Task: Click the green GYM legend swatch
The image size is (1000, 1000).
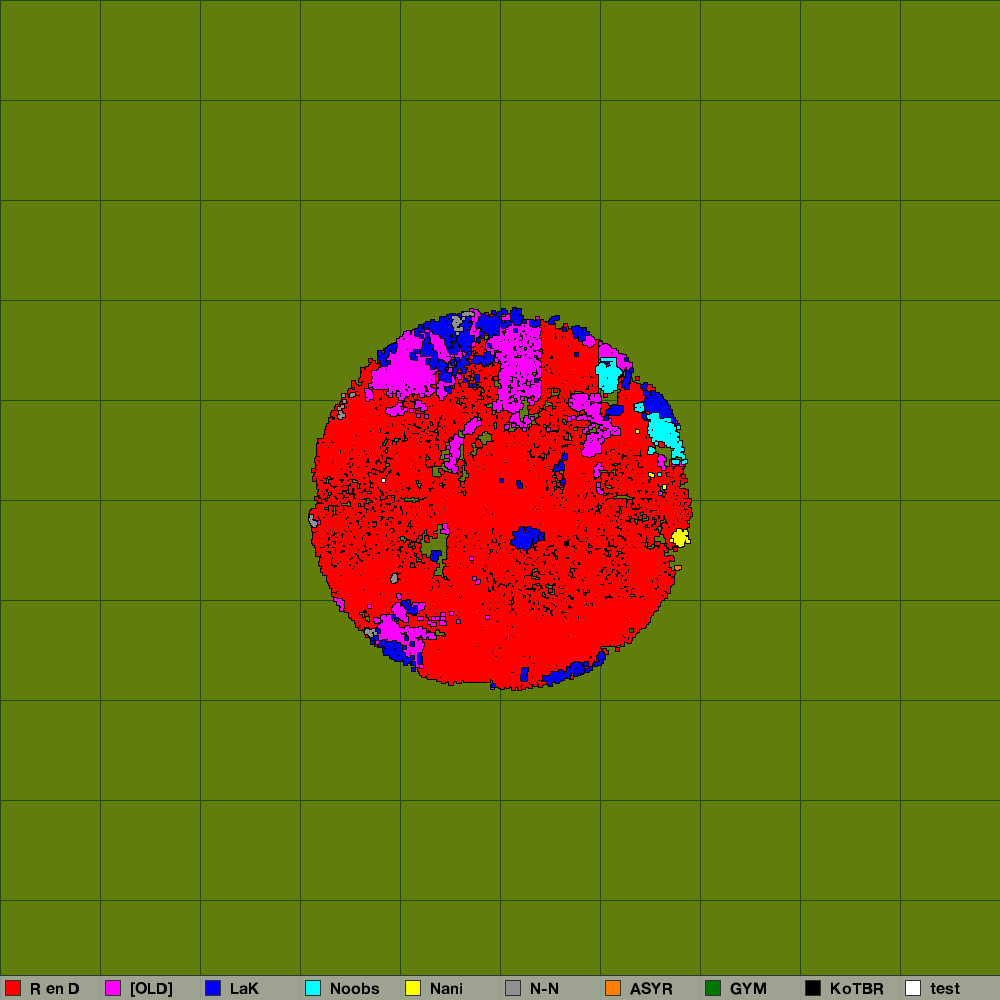Action: point(713,988)
